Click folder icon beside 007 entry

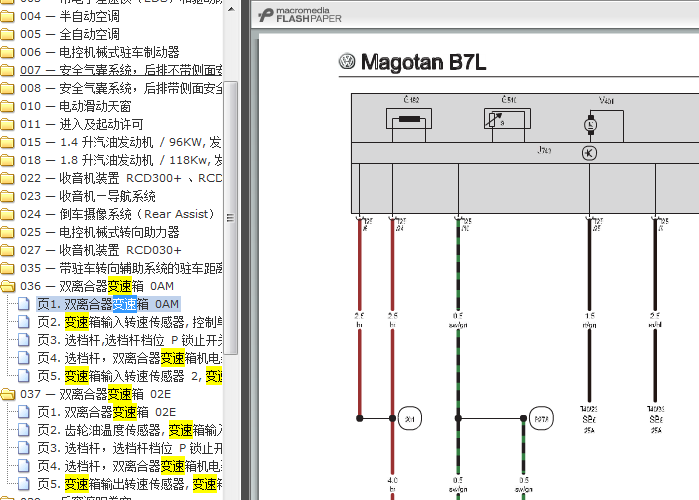tap(7, 70)
